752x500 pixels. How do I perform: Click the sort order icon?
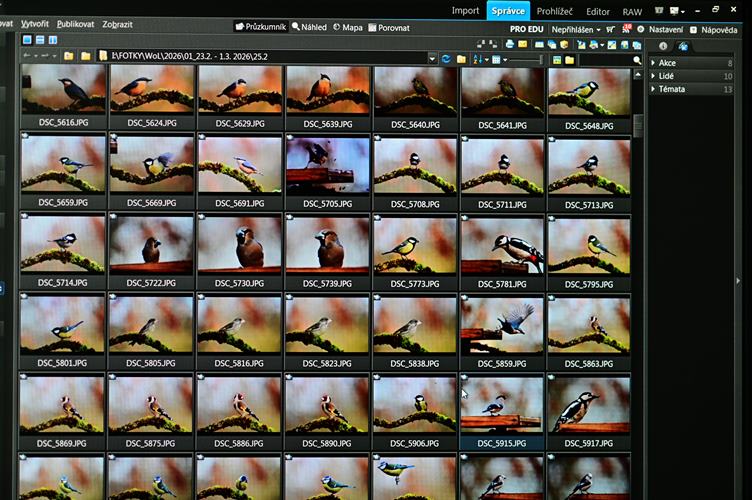477,59
